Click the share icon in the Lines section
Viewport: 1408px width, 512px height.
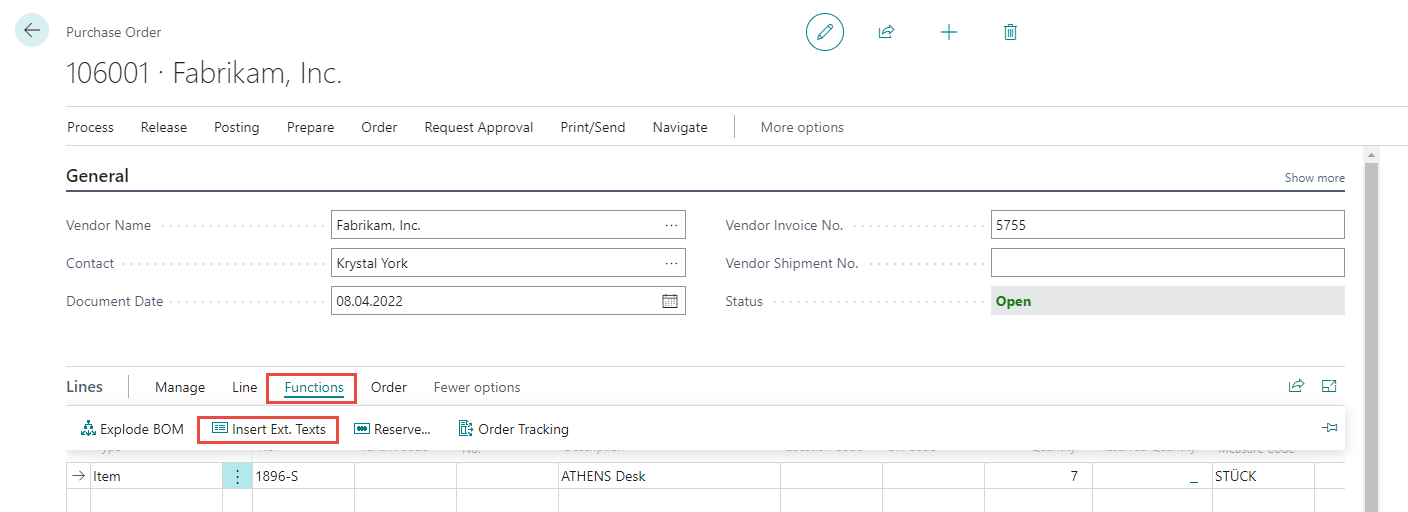[1296, 386]
